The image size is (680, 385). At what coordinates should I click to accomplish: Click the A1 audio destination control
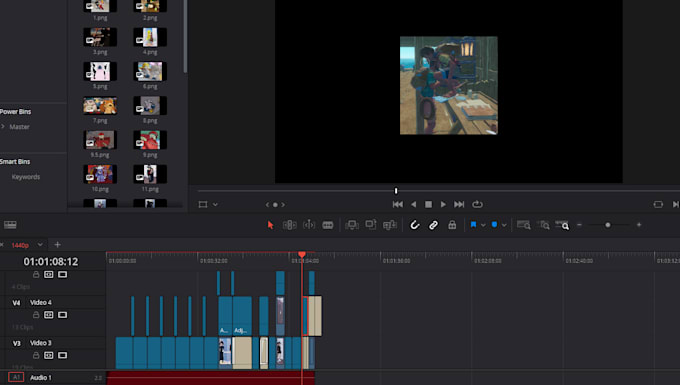[16, 378]
